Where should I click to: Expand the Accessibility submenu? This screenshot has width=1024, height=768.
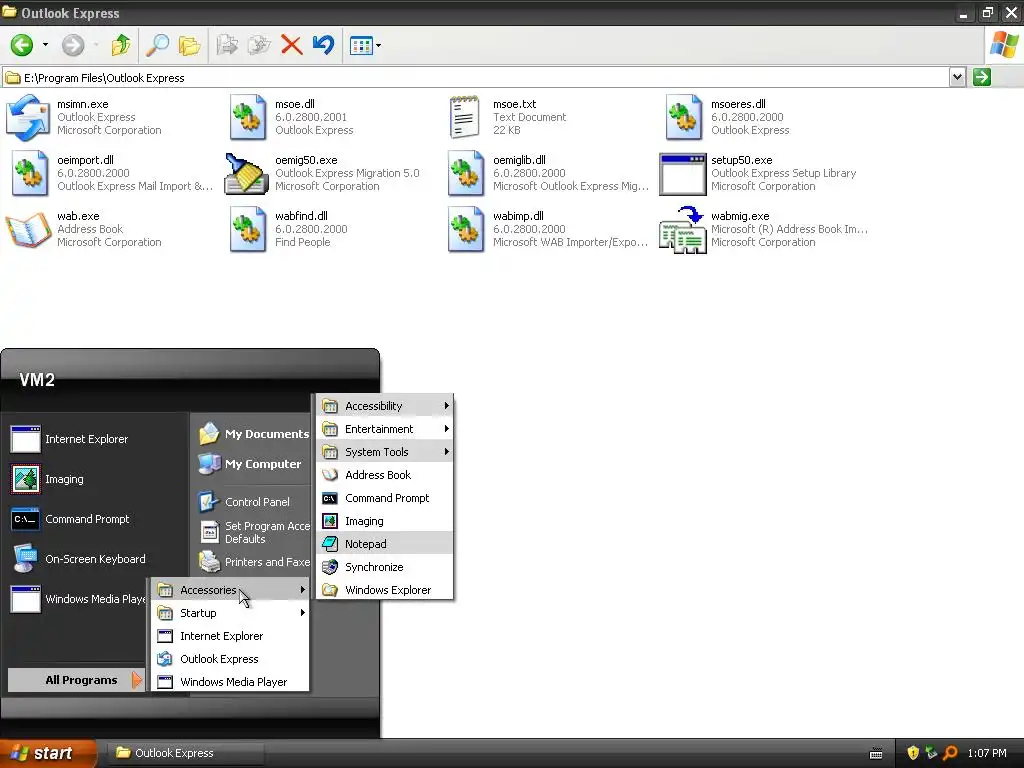[385, 406]
